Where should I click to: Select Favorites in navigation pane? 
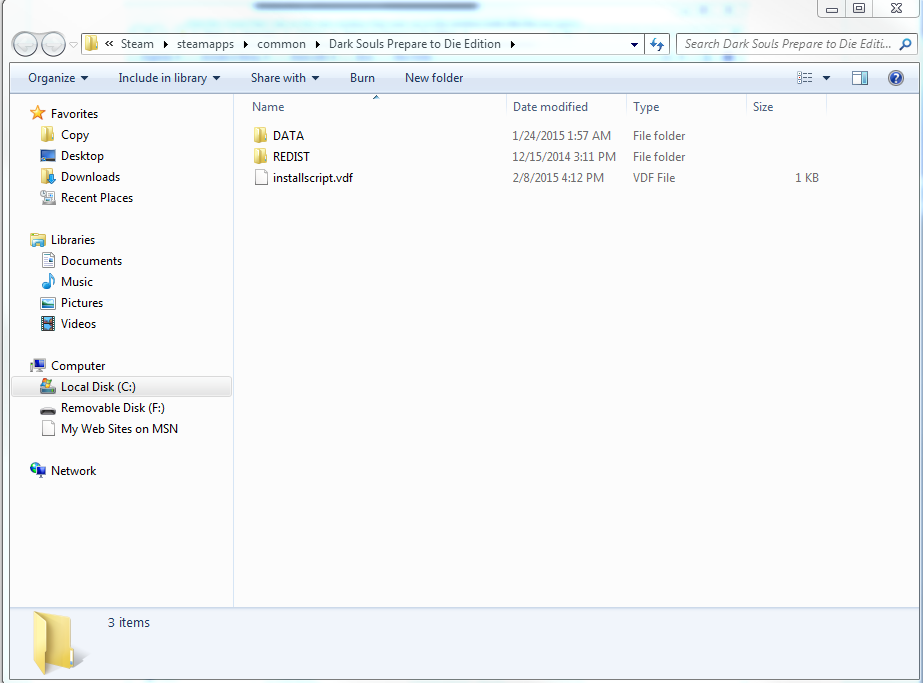[74, 114]
